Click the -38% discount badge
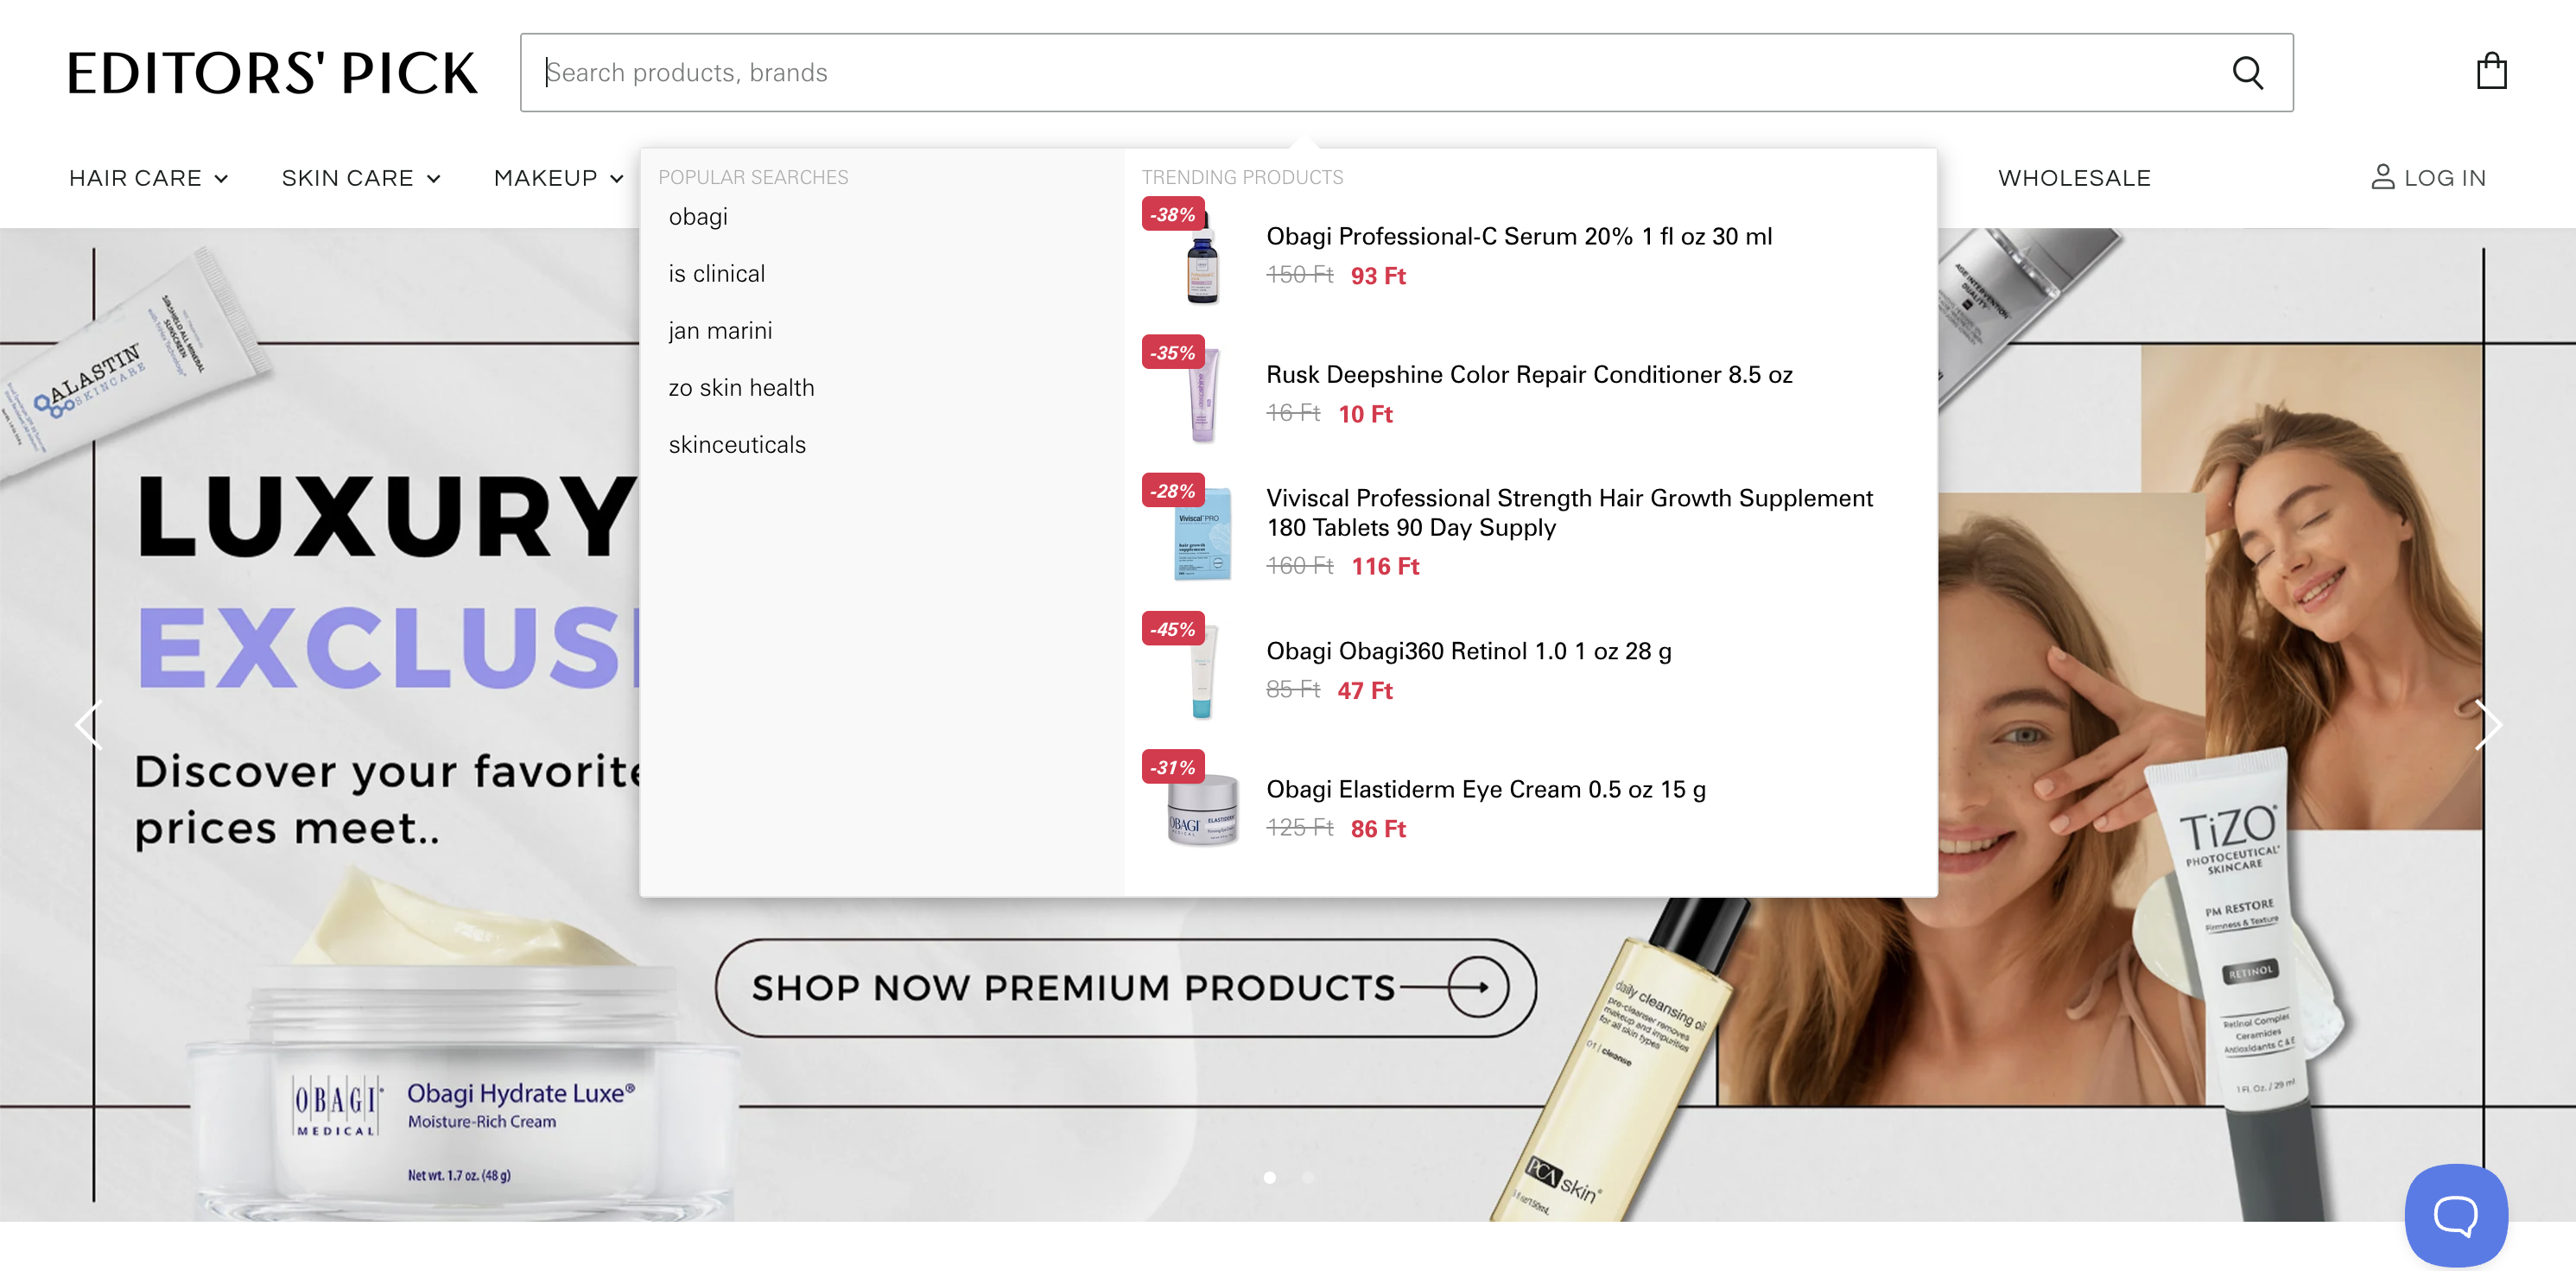 tap(1173, 214)
